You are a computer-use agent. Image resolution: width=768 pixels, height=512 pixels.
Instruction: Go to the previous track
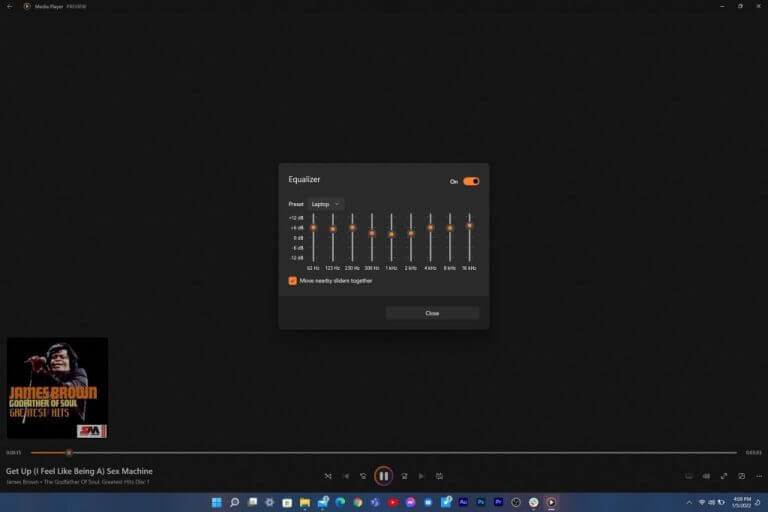[346, 476]
